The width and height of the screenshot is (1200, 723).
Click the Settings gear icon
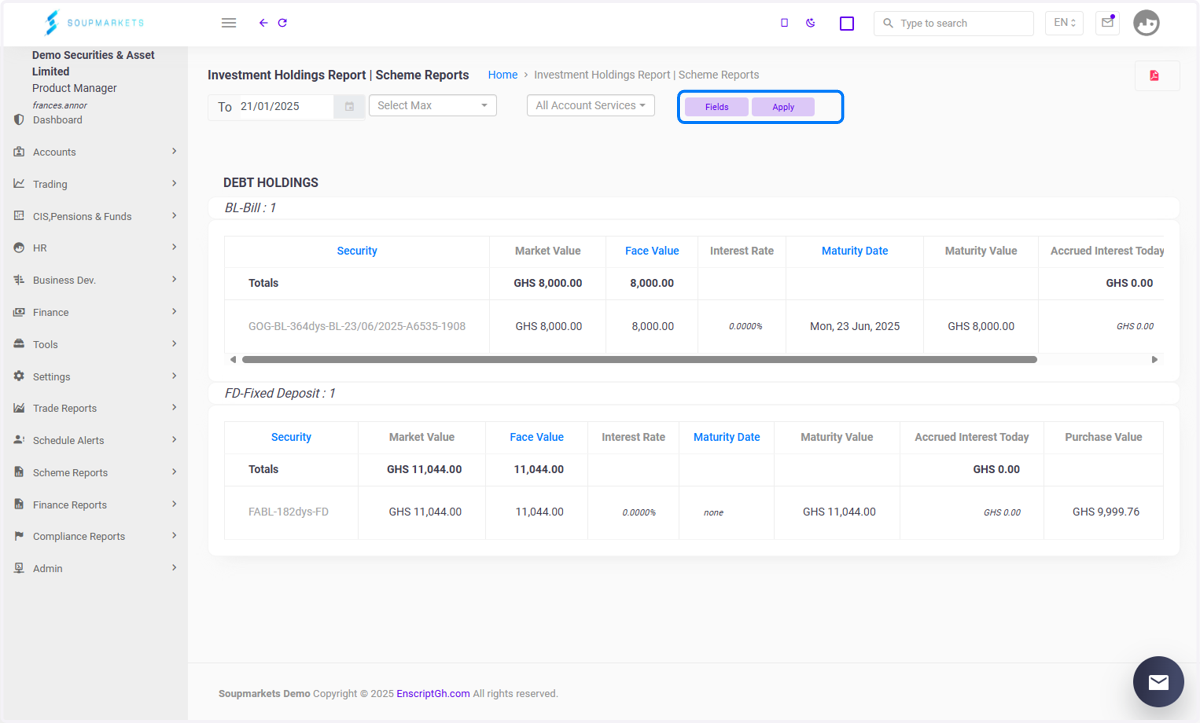pyautogui.click(x=19, y=377)
